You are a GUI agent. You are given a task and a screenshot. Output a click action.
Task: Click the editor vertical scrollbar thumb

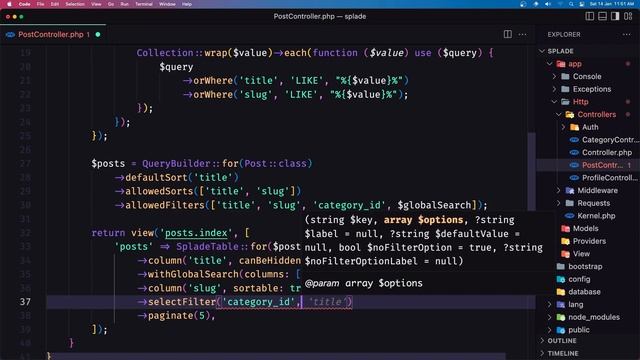pyautogui.click(x=531, y=171)
